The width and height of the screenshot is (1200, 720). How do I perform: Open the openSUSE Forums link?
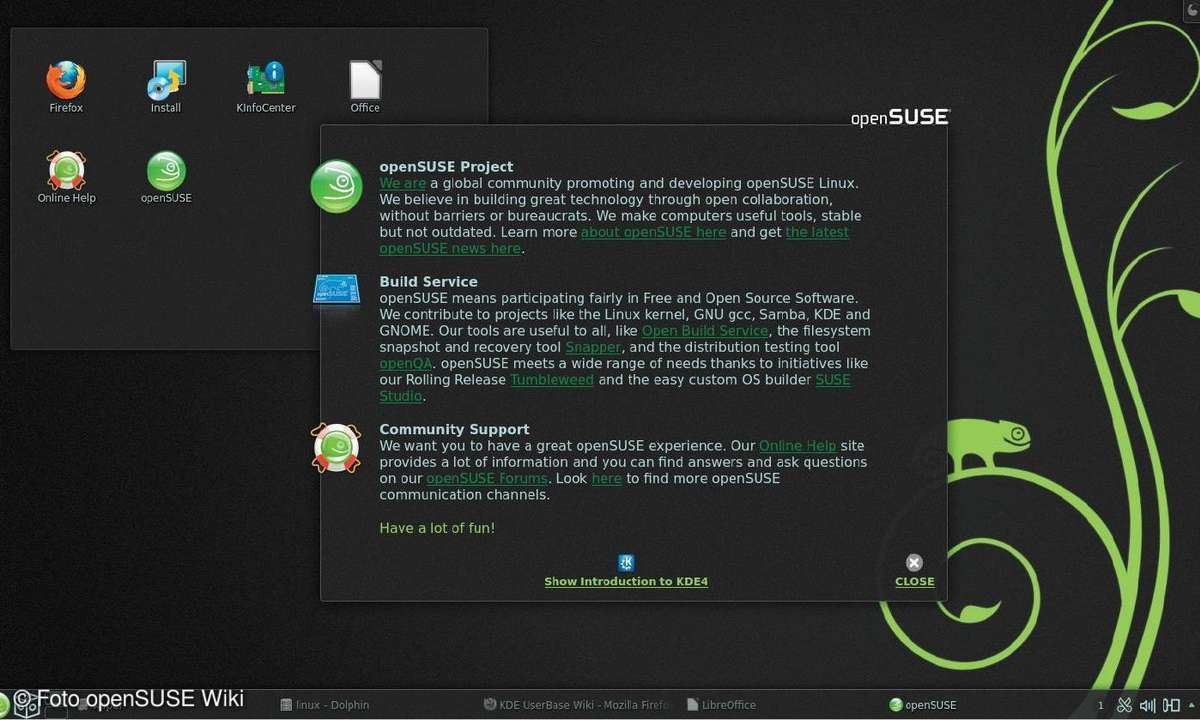tap(485, 478)
